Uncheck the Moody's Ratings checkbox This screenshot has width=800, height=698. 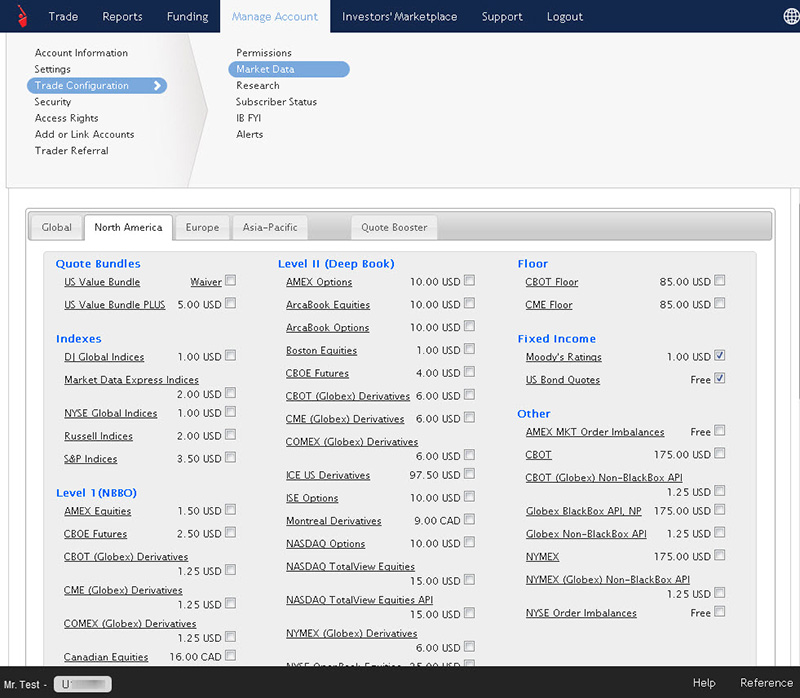719,355
